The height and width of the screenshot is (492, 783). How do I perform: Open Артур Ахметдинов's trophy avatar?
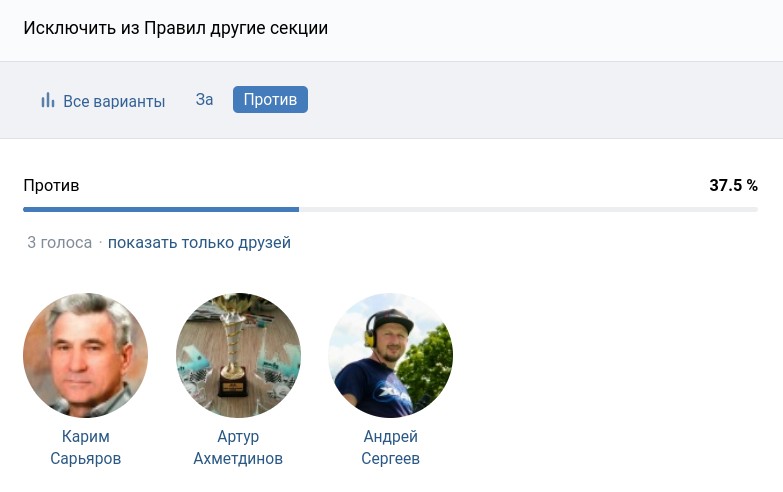pyautogui.click(x=238, y=355)
